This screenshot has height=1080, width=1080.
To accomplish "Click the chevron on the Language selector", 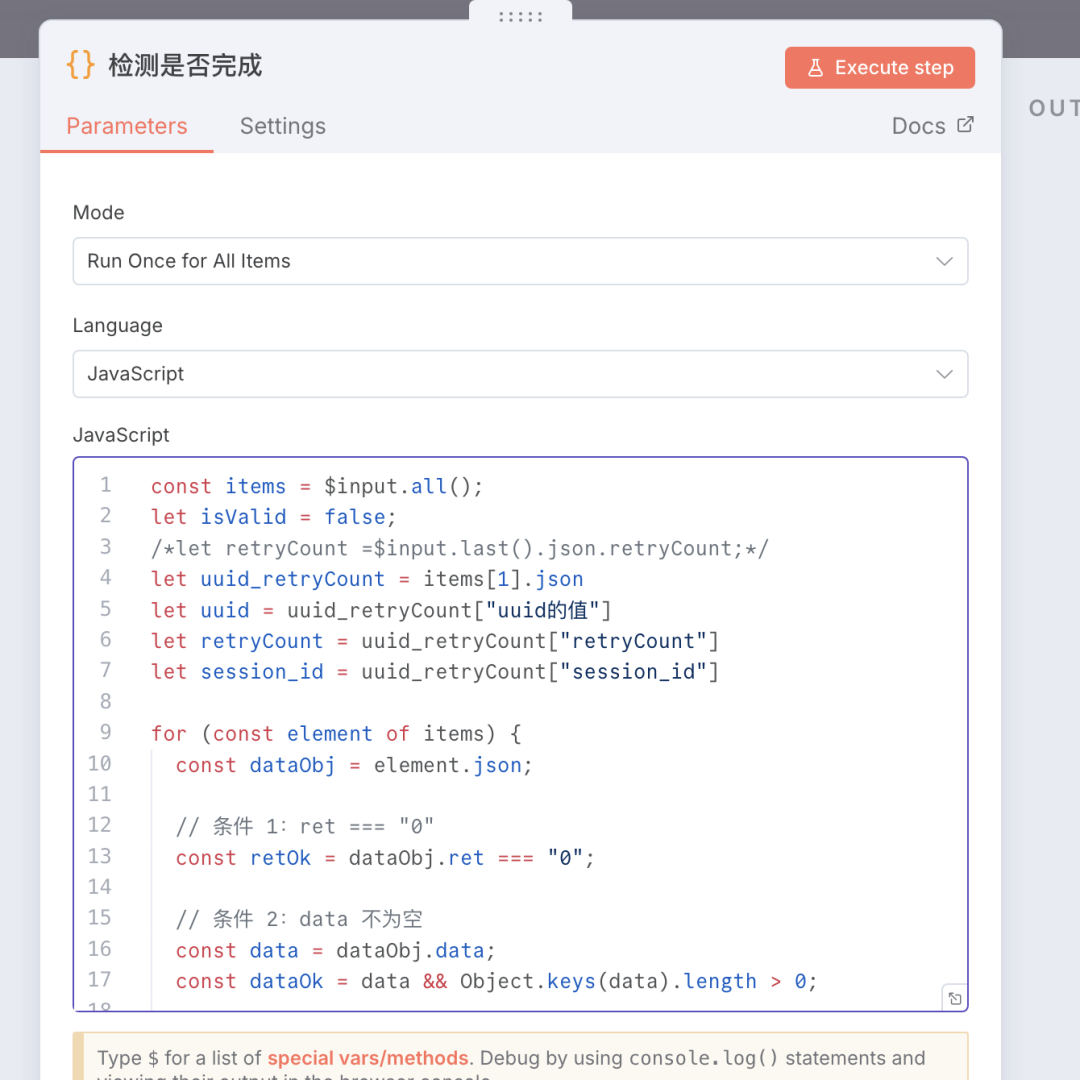I will [x=944, y=373].
